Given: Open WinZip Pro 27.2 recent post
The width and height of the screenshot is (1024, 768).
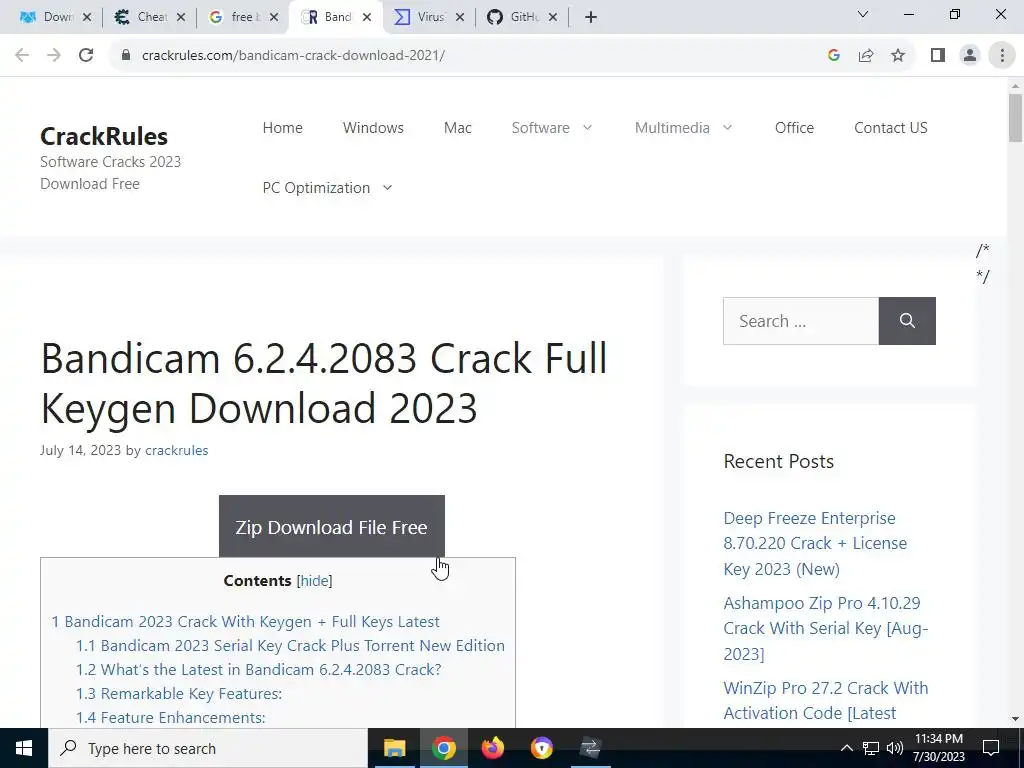Looking at the screenshot, I should (825, 701).
